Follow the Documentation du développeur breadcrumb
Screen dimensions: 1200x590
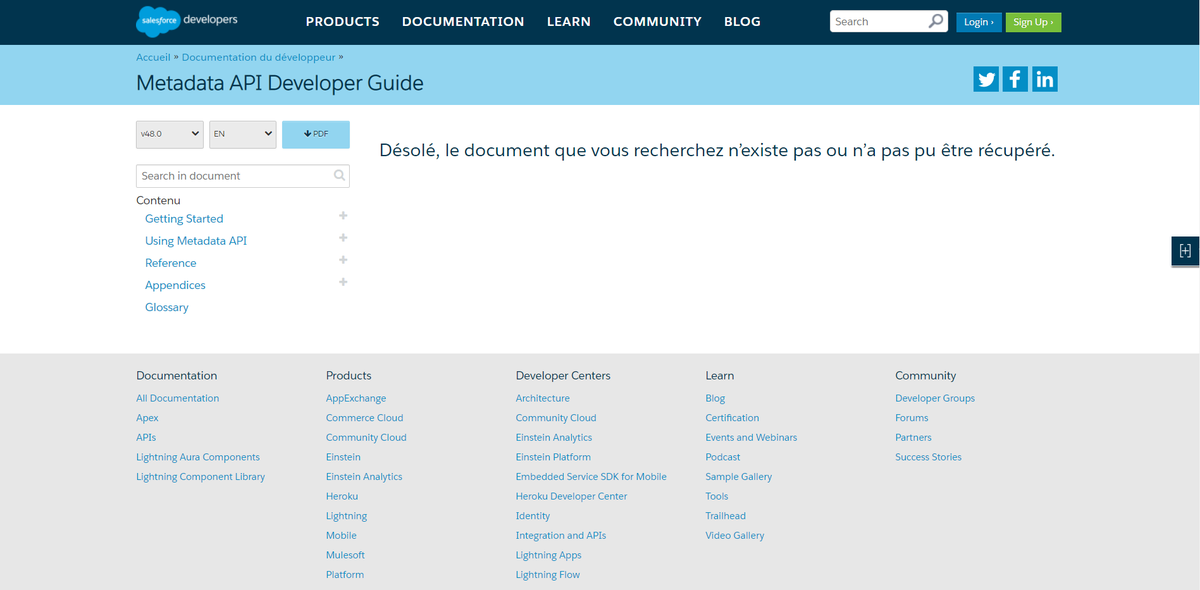(259, 57)
